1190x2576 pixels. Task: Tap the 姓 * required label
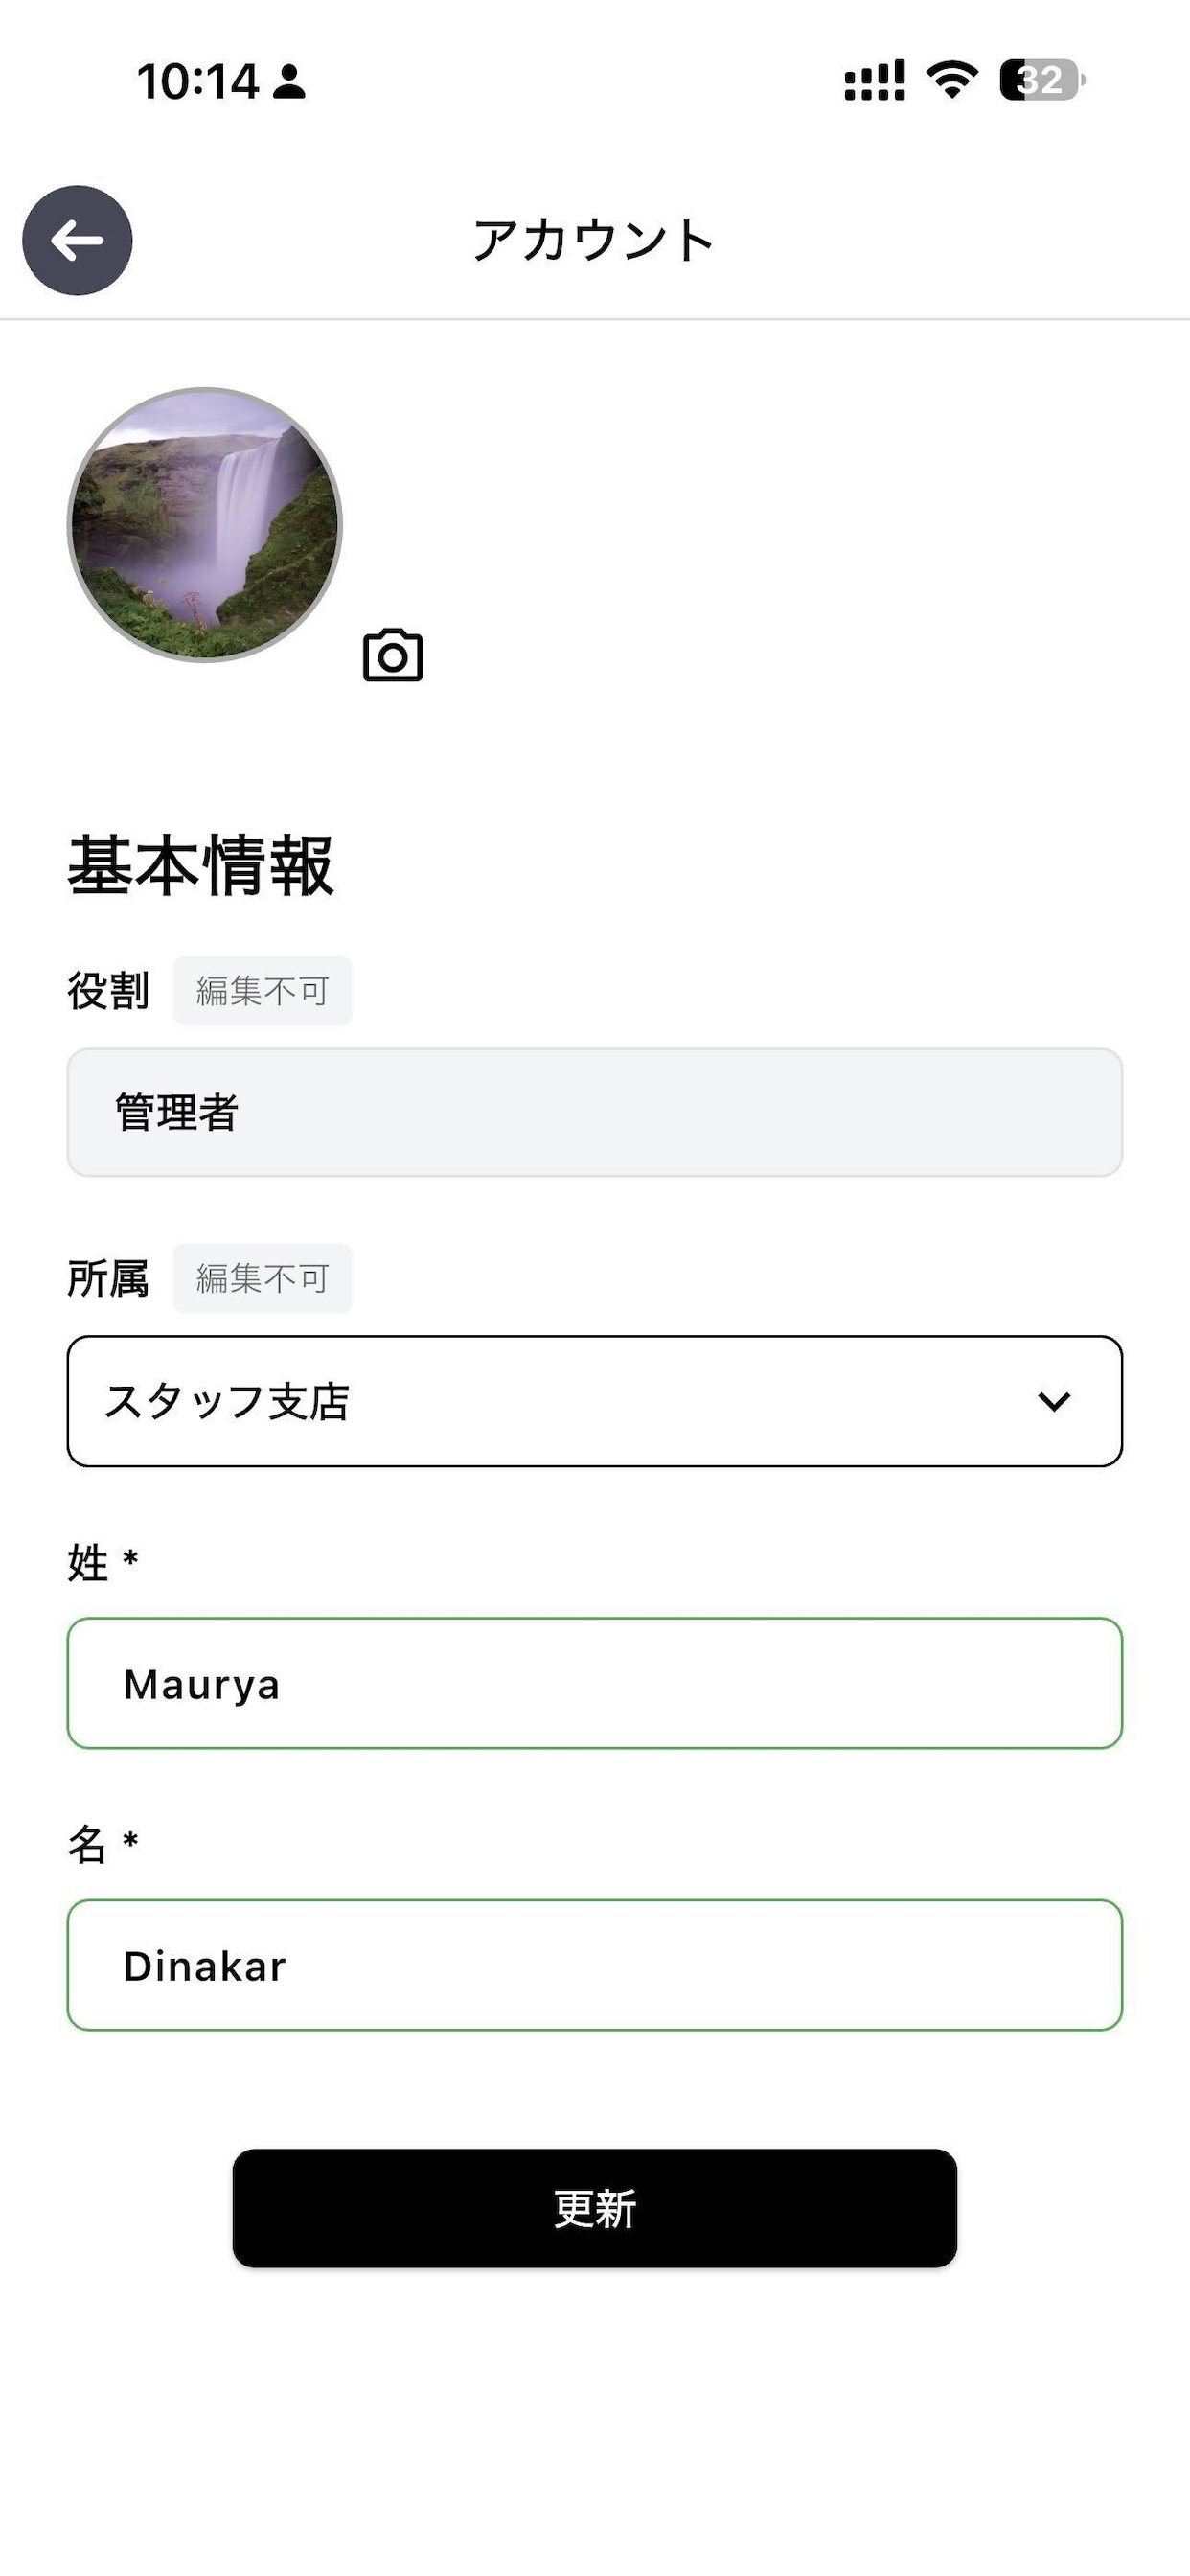click(103, 1562)
